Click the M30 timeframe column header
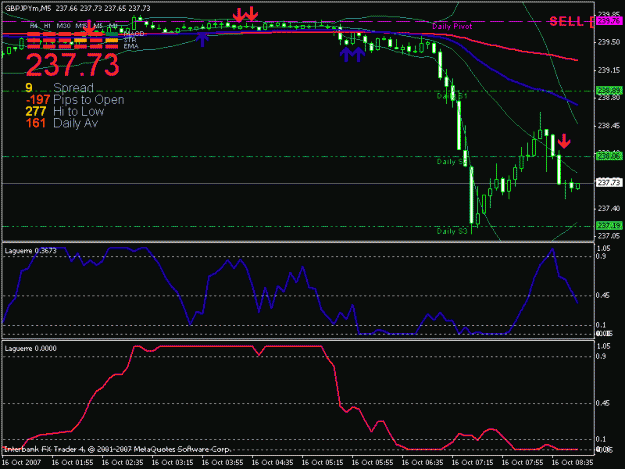 (x=64, y=26)
